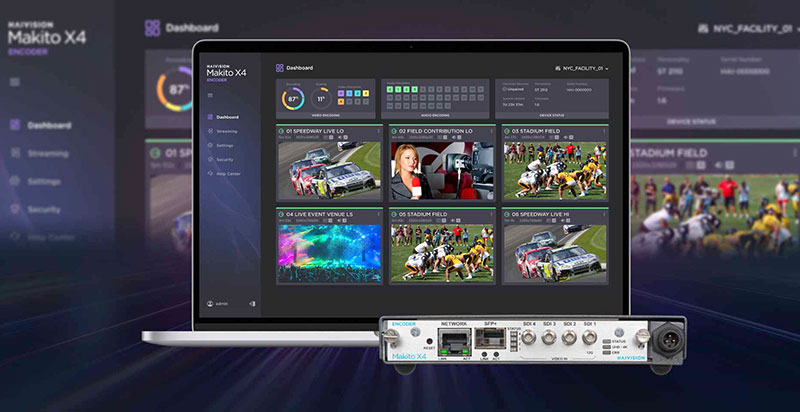Collapse sidebar with the hamburger menu icon
Viewport: 800px width, 412px height.
[210, 95]
